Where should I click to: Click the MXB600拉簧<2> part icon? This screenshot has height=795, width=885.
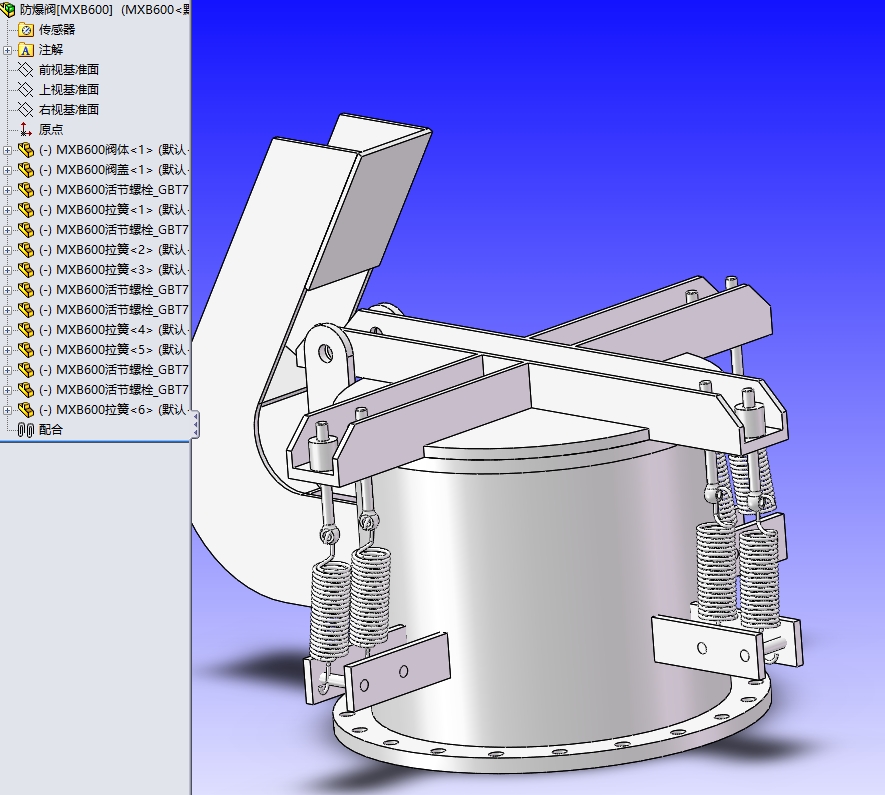pyautogui.click(x=25, y=250)
